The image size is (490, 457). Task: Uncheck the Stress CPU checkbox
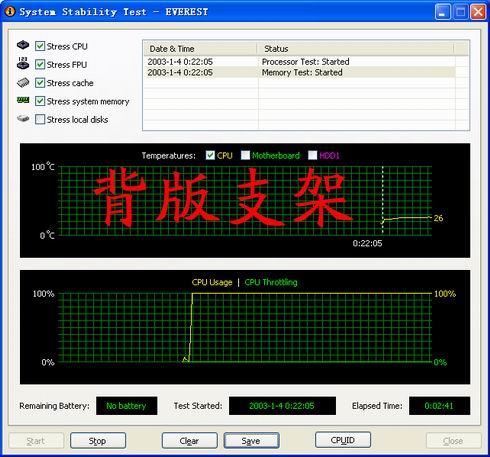[40, 46]
